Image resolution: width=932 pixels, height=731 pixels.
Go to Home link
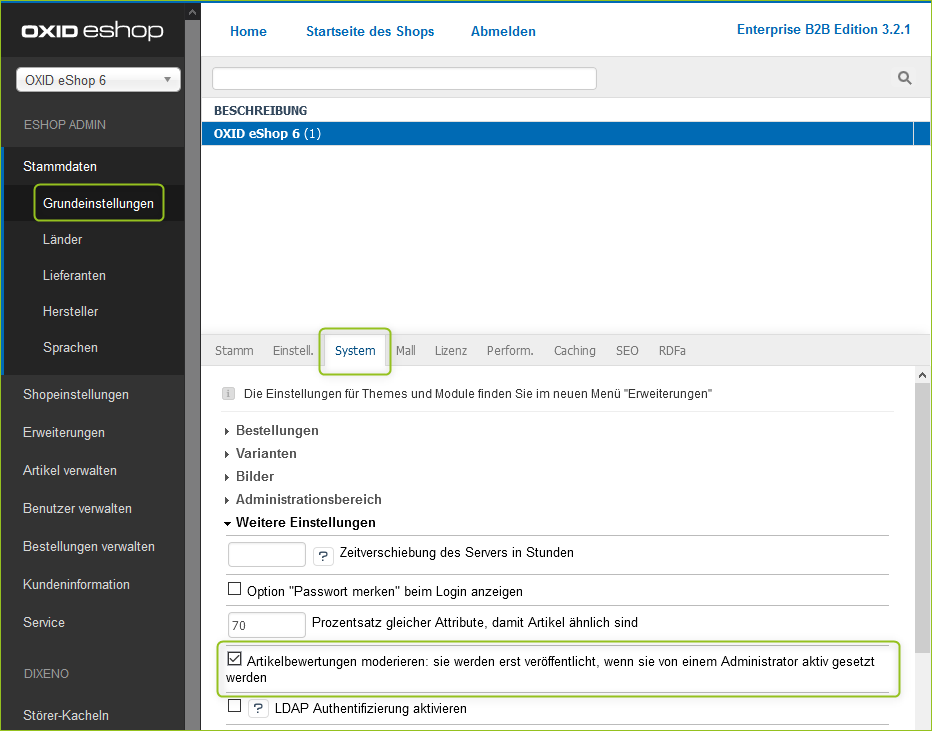(x=248, y=31)
